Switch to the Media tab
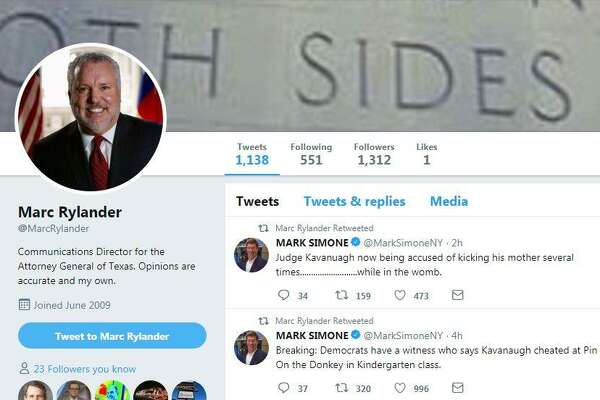The width and height of the screenshot is (600, 400). 449,201
